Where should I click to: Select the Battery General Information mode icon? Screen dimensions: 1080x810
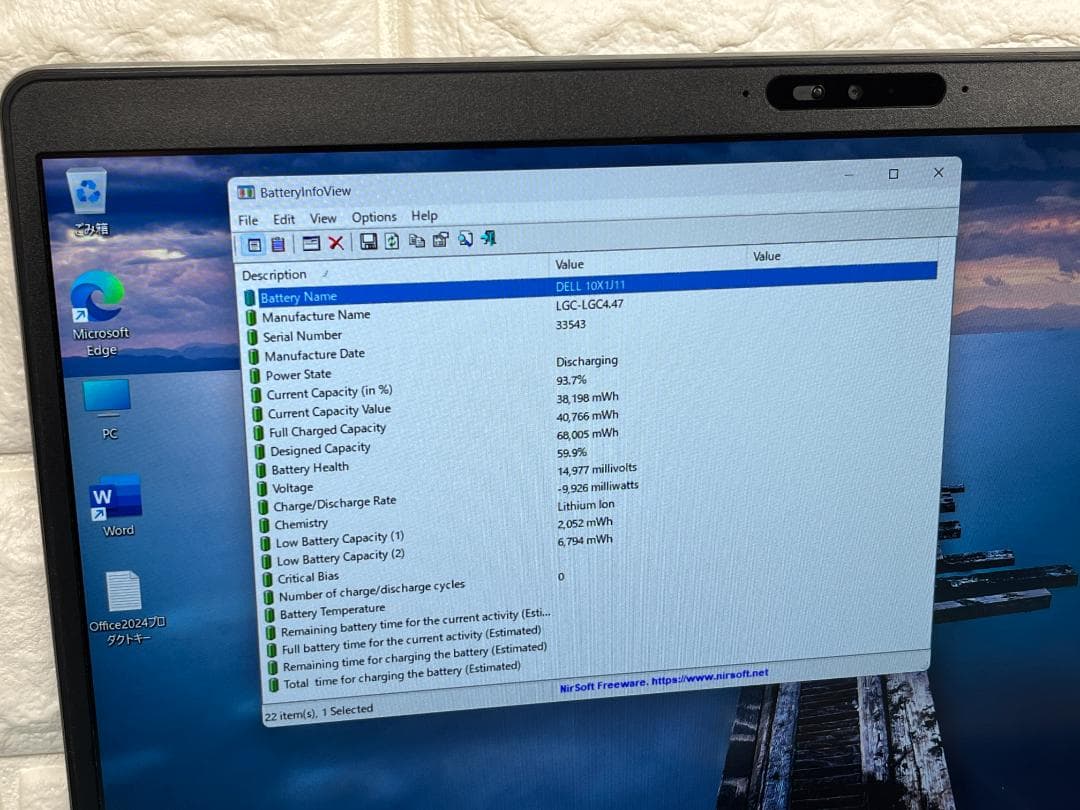(255, 241)
